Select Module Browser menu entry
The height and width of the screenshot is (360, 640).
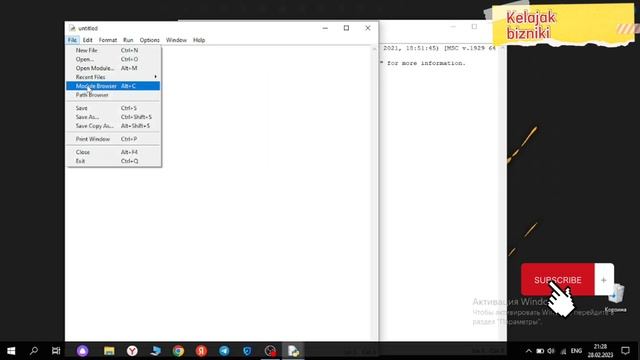(113, 86)
